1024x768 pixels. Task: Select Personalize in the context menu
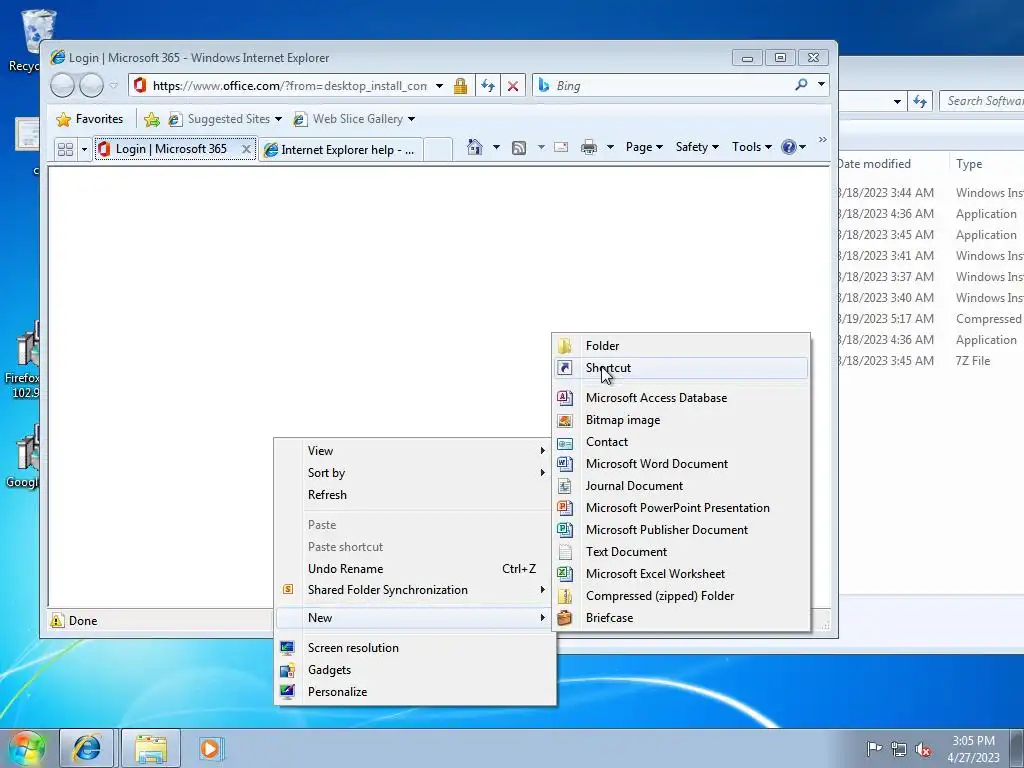pyautogui.click(x=415, y=692)
